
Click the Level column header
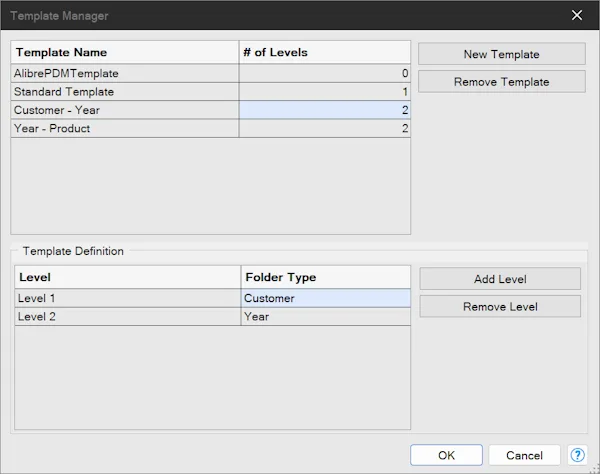(x=128, y=277)
